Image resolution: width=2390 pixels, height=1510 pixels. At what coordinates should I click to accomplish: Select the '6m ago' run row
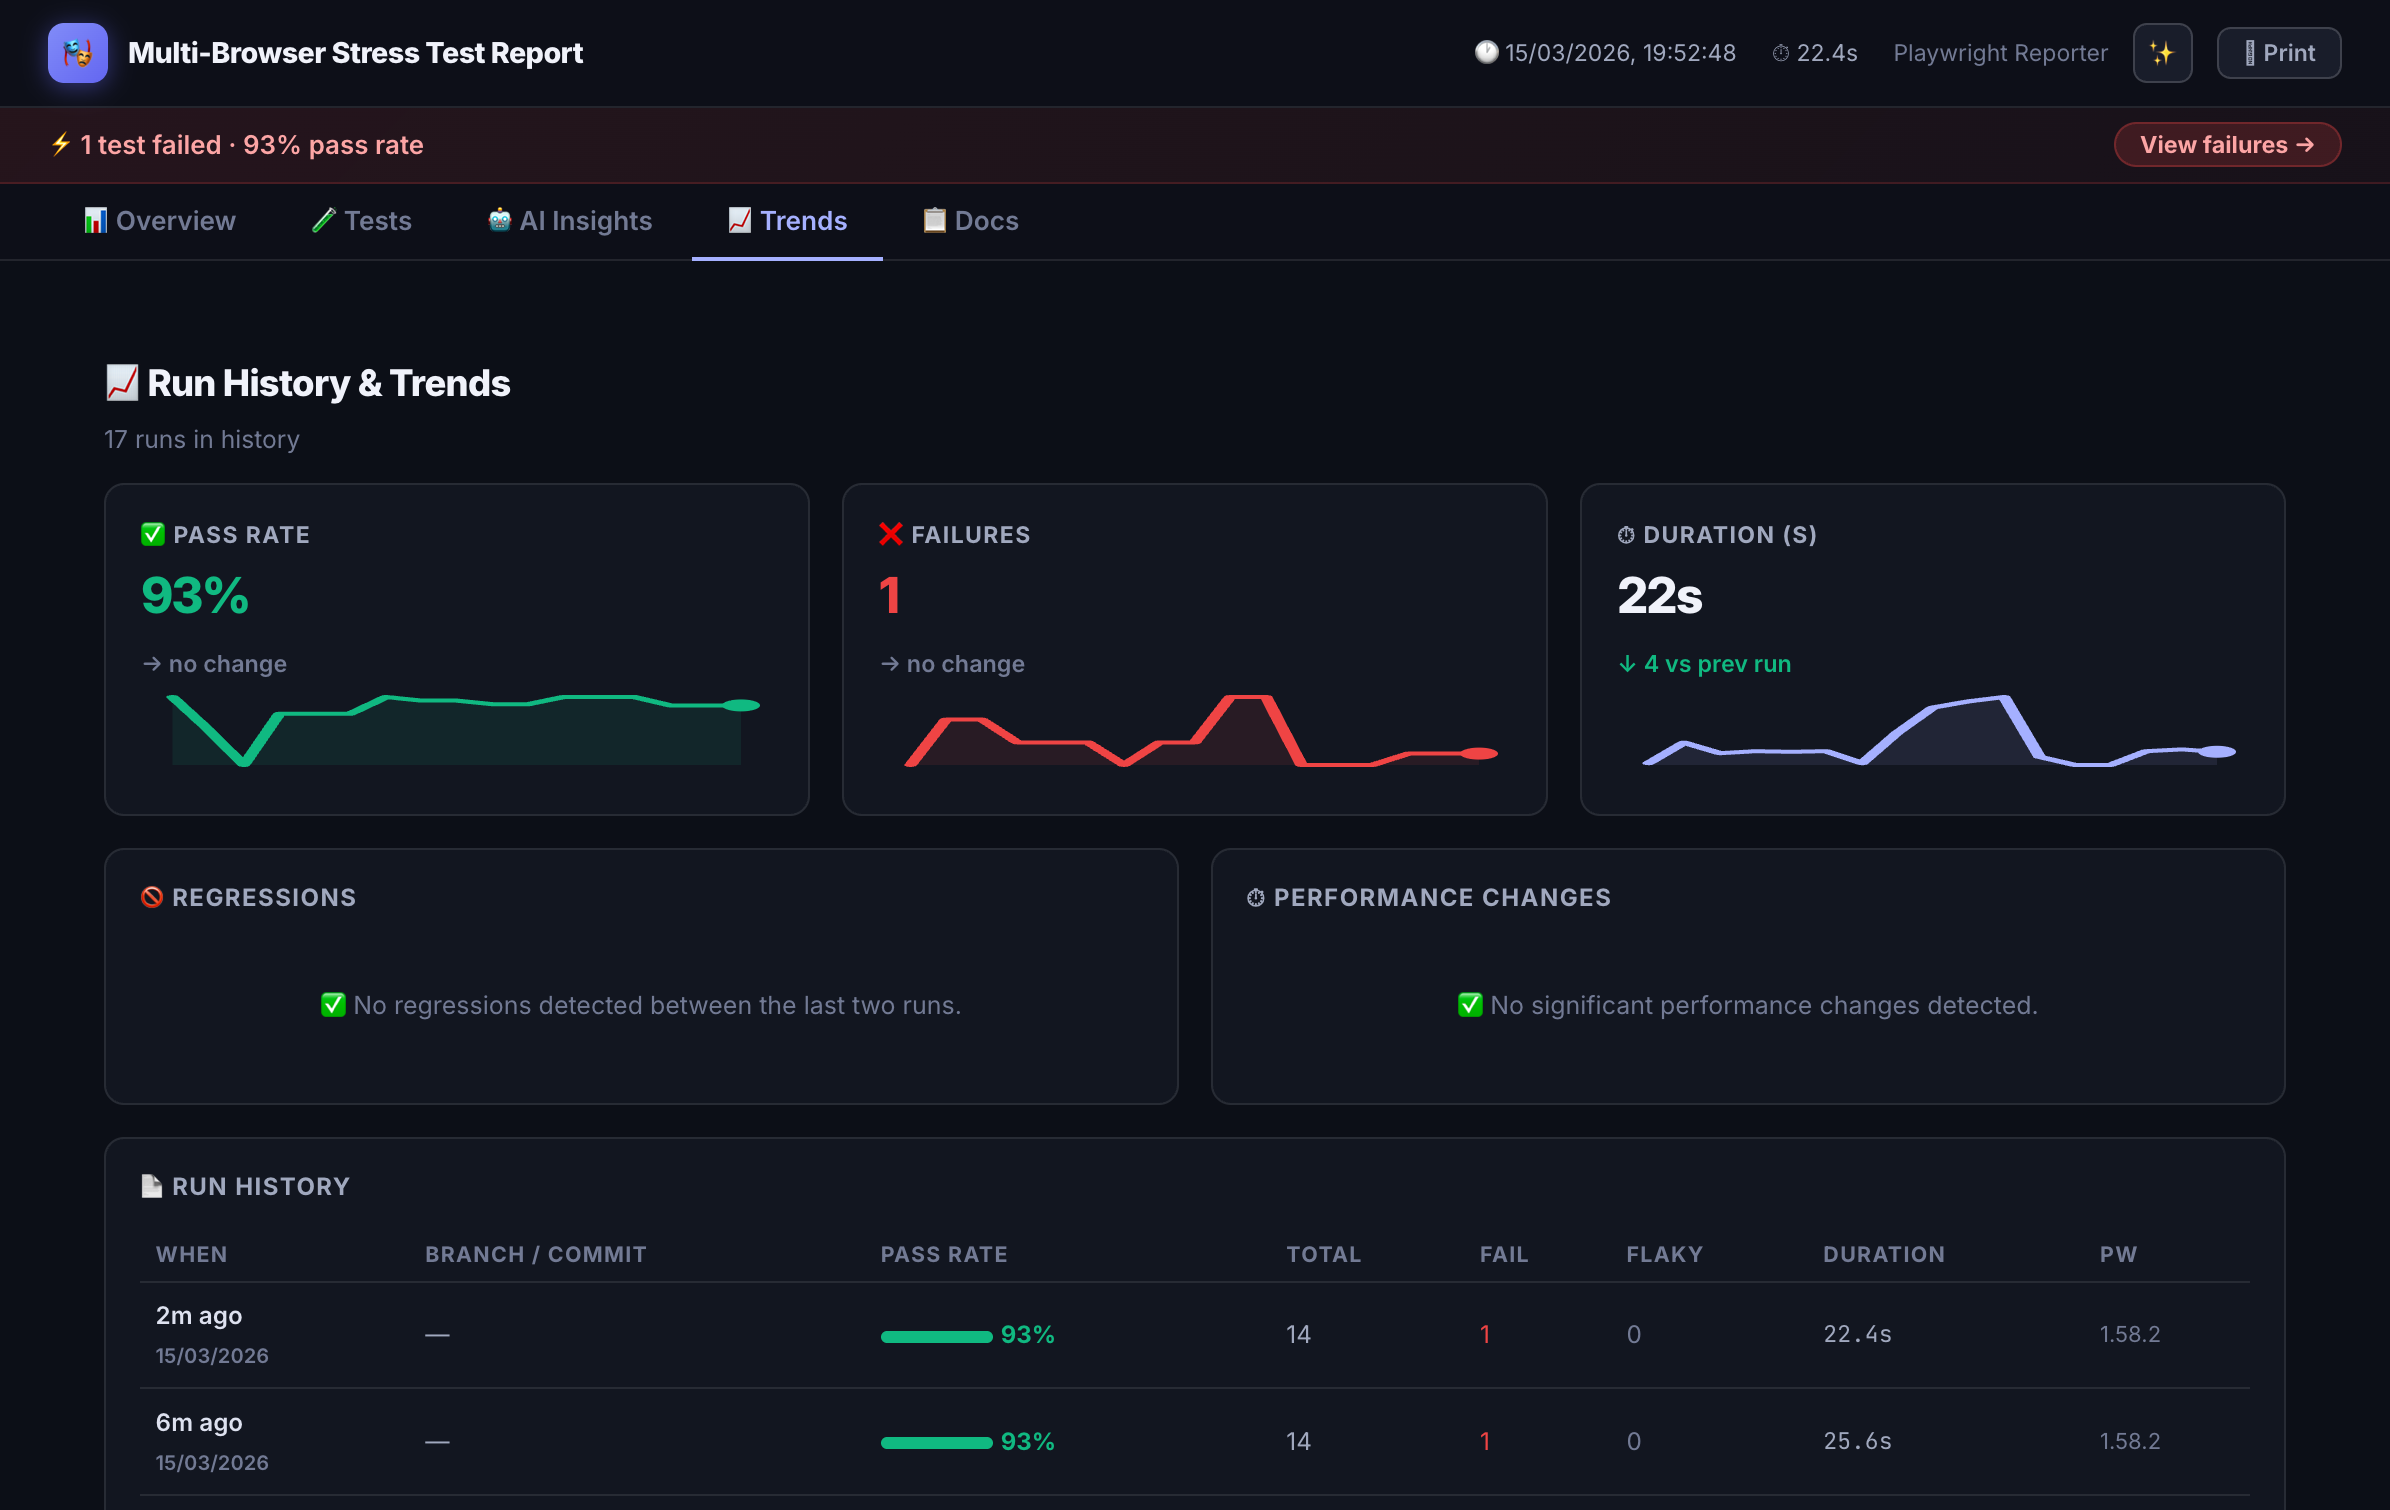[x=1195, y=1442]
